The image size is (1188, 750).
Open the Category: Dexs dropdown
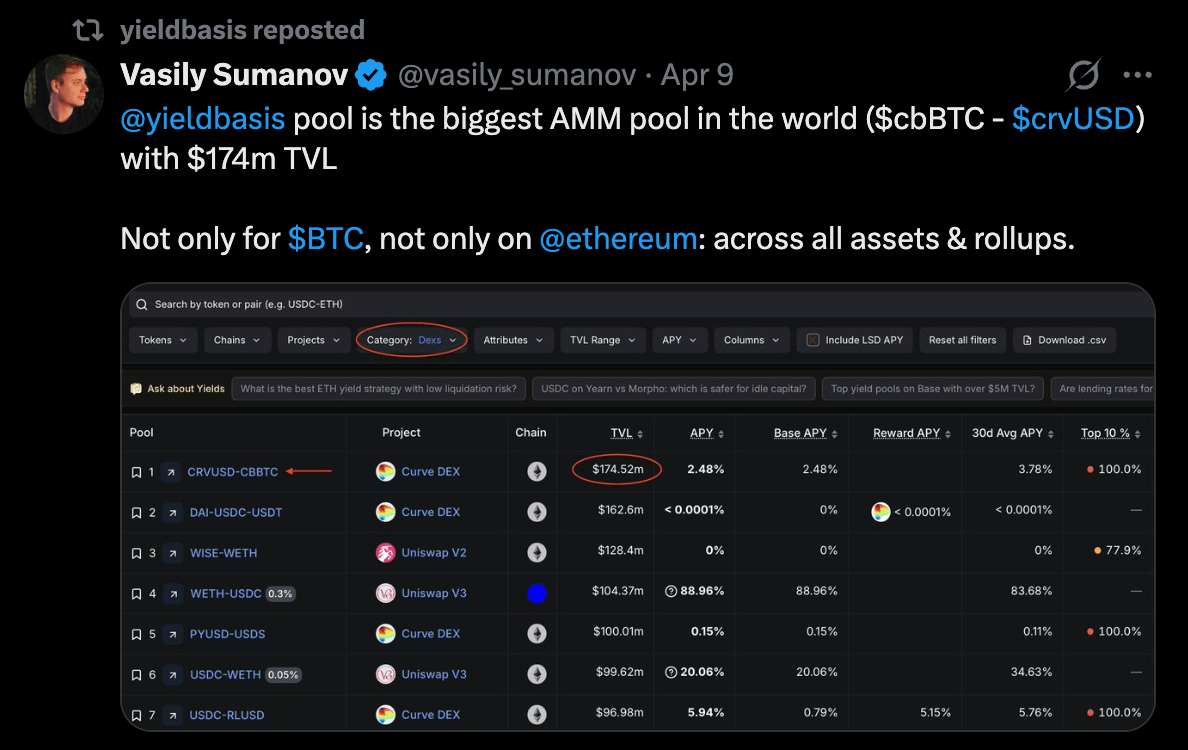(411, 340)
